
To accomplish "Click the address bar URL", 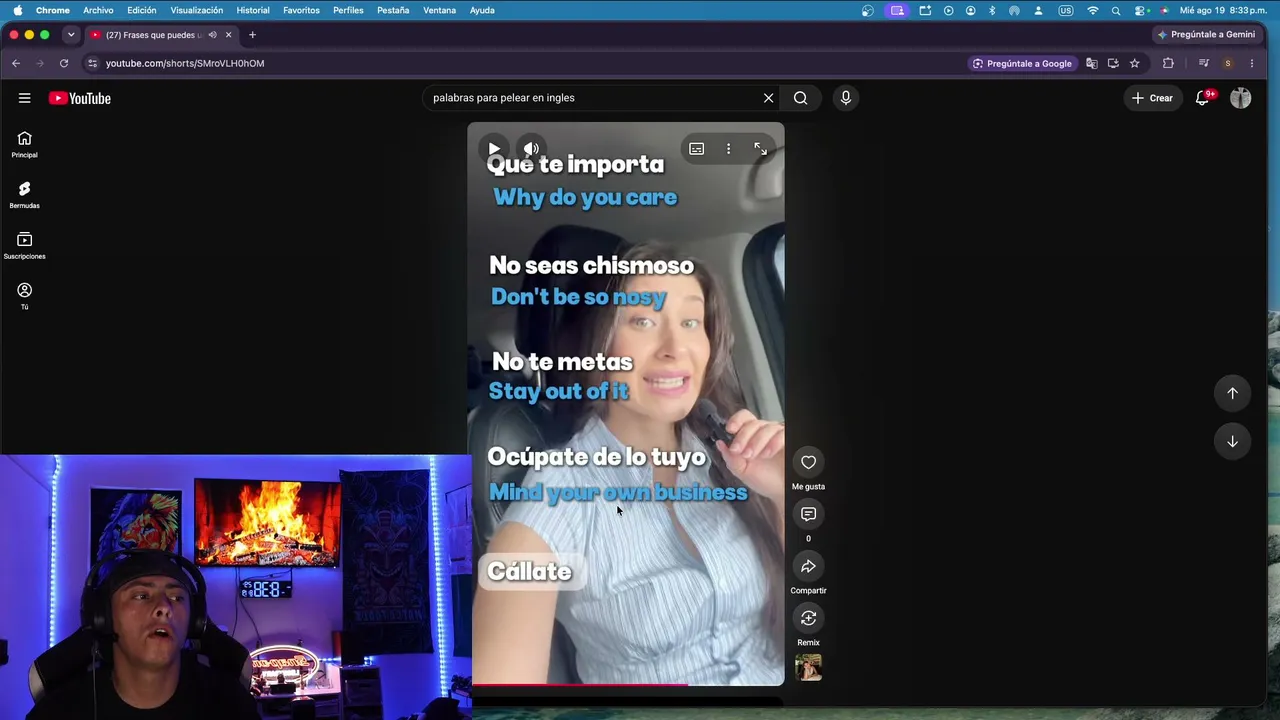I will 185,63.
